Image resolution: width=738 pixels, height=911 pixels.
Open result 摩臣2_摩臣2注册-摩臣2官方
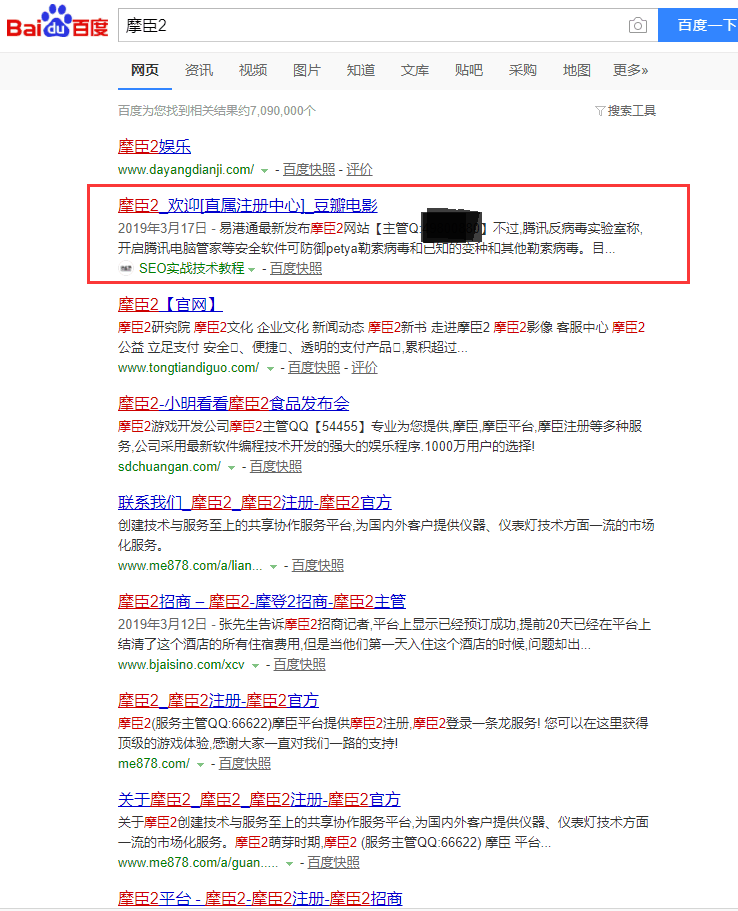click(x=218, y=701)
